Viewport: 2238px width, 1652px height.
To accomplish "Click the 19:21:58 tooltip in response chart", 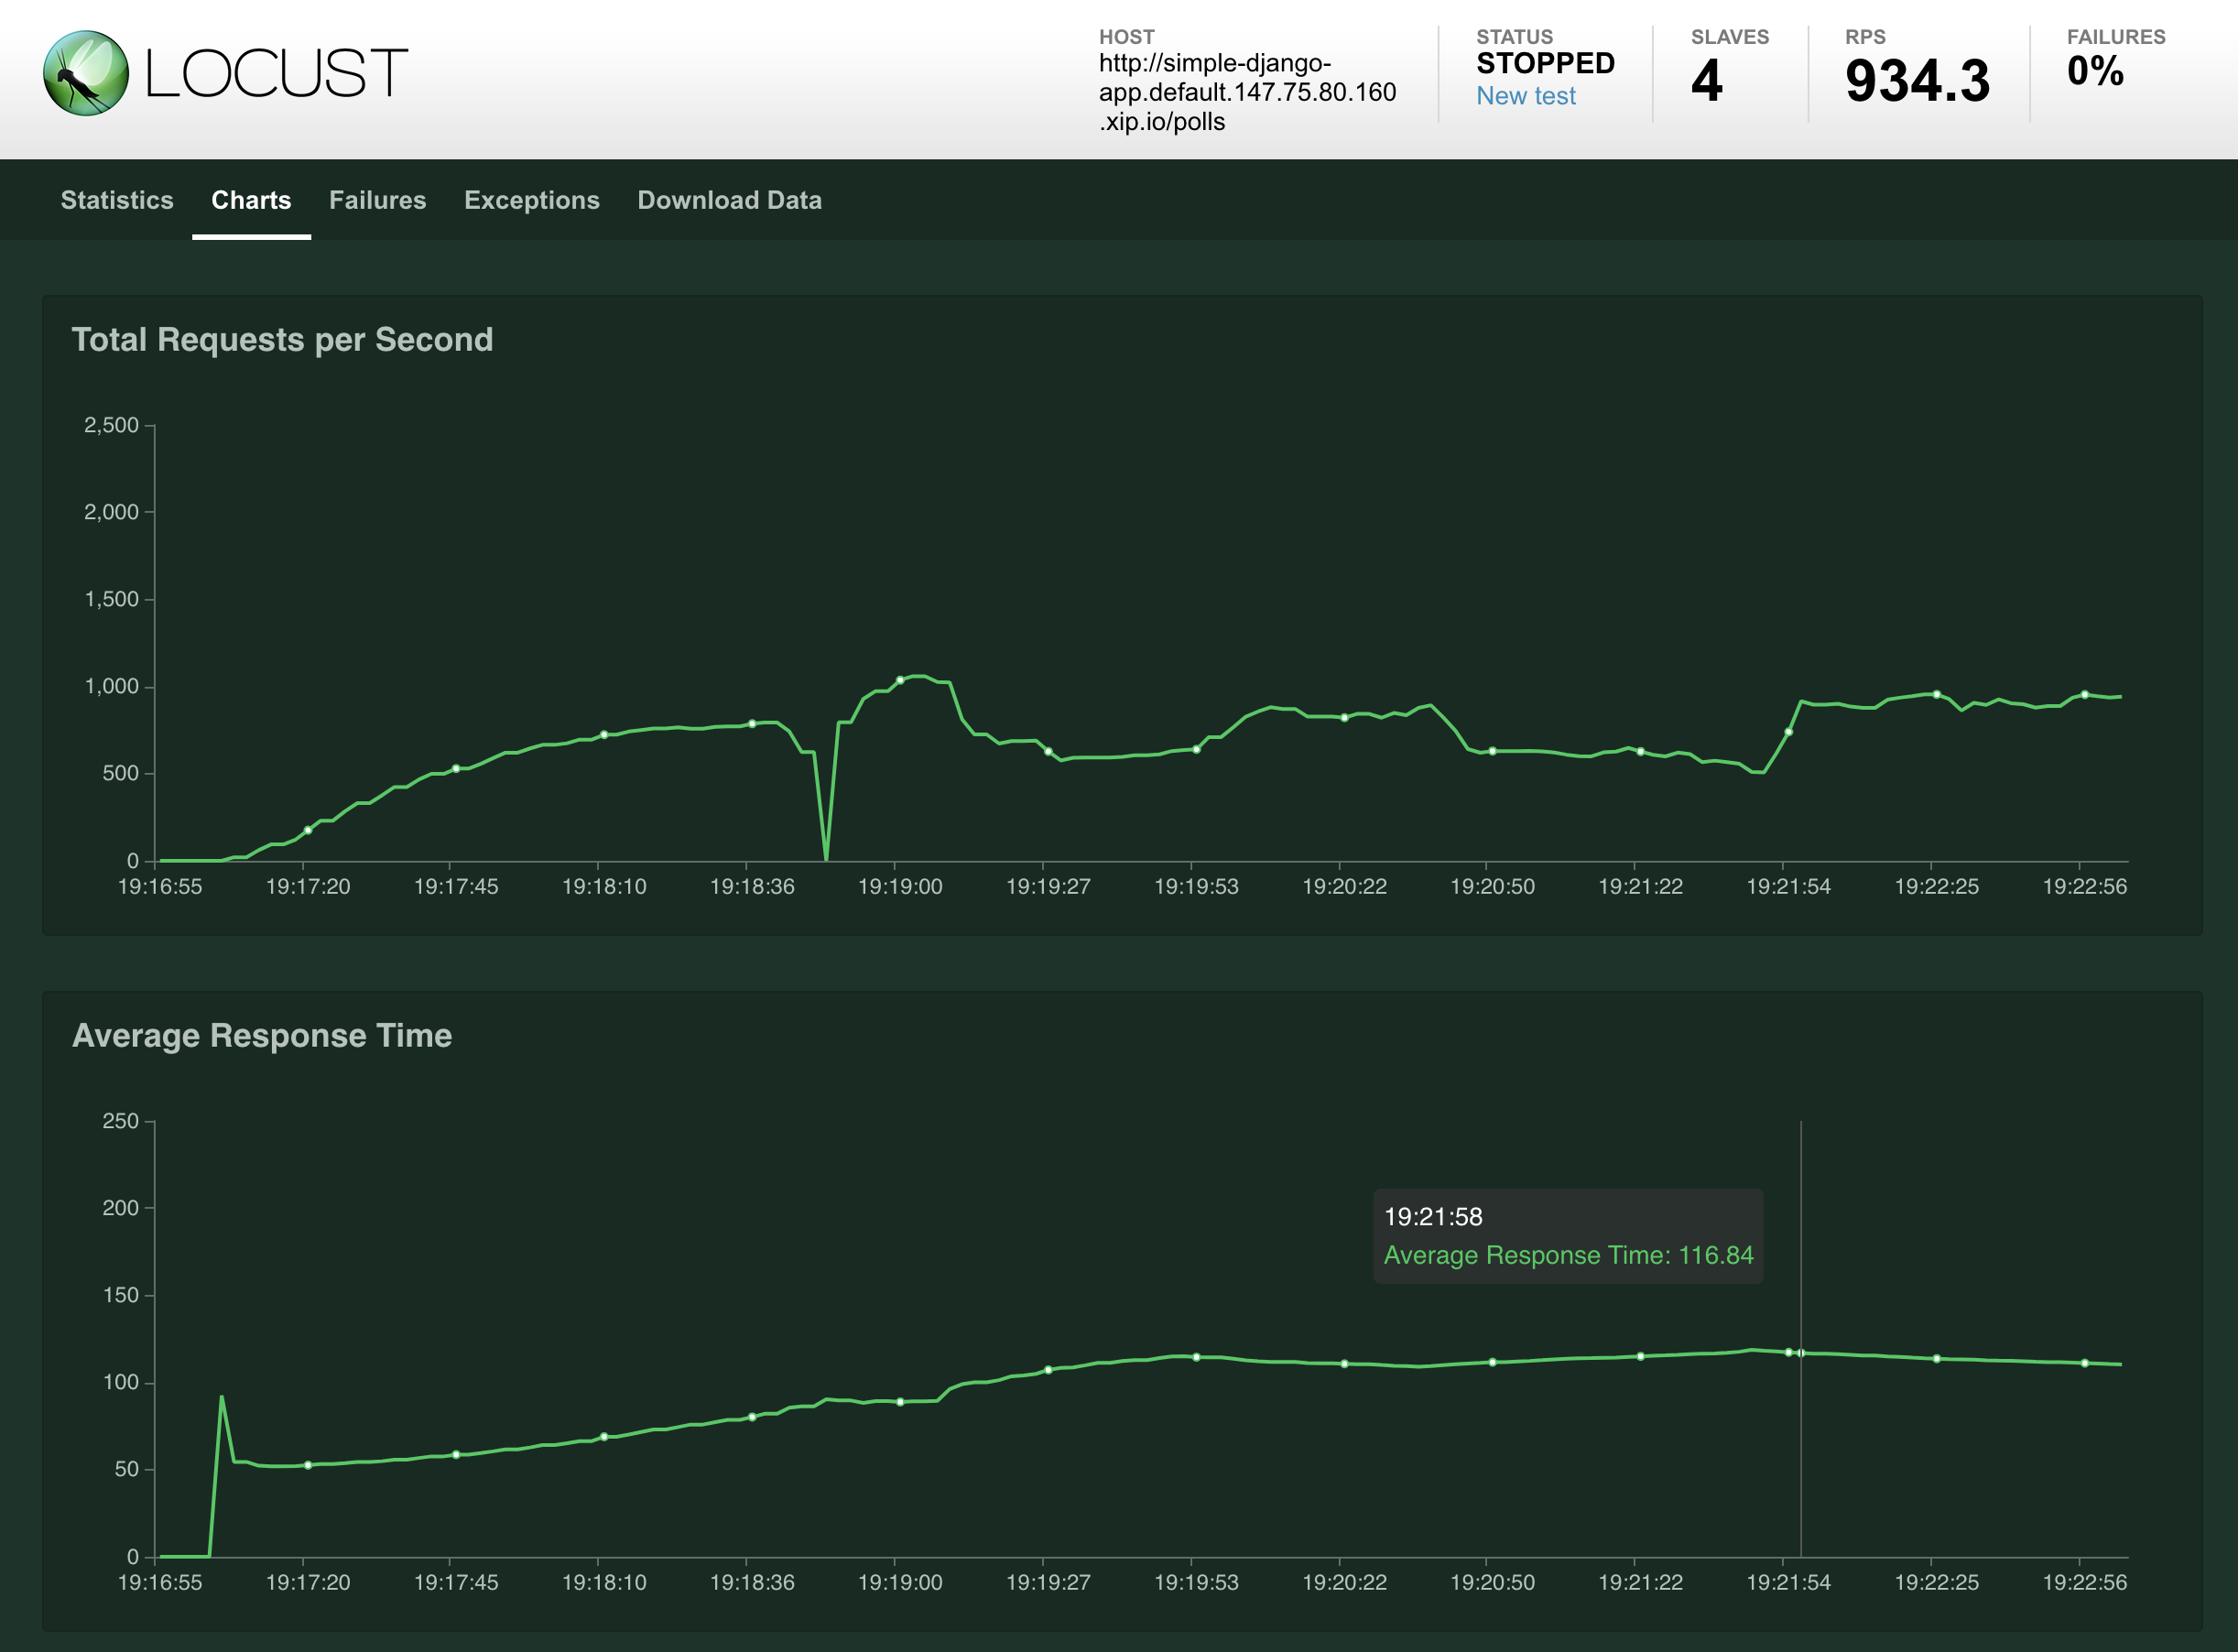I will tap(1567, 1236).
